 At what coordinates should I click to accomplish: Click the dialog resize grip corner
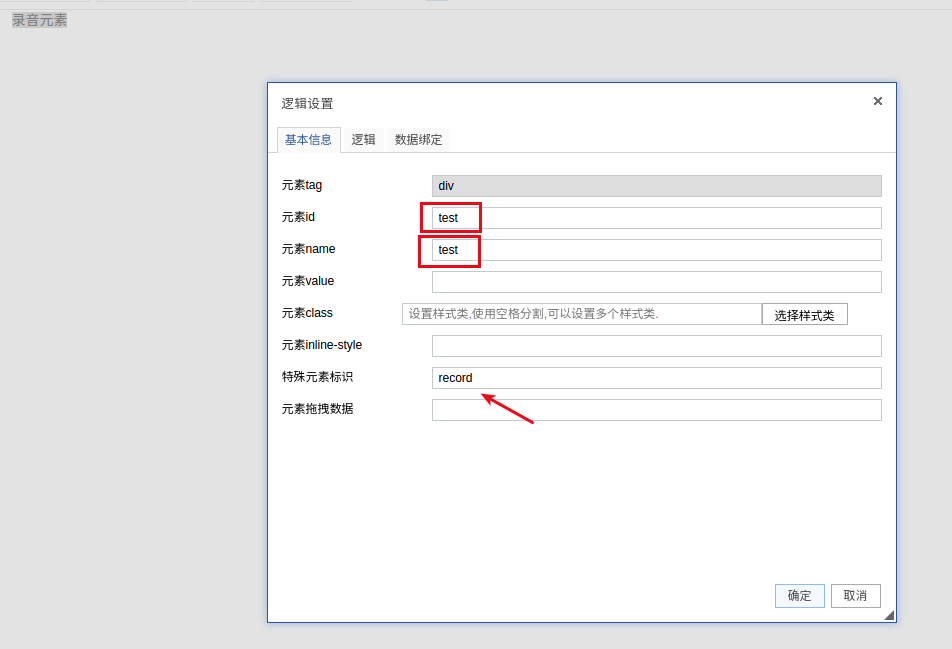(x=889, y=616)
